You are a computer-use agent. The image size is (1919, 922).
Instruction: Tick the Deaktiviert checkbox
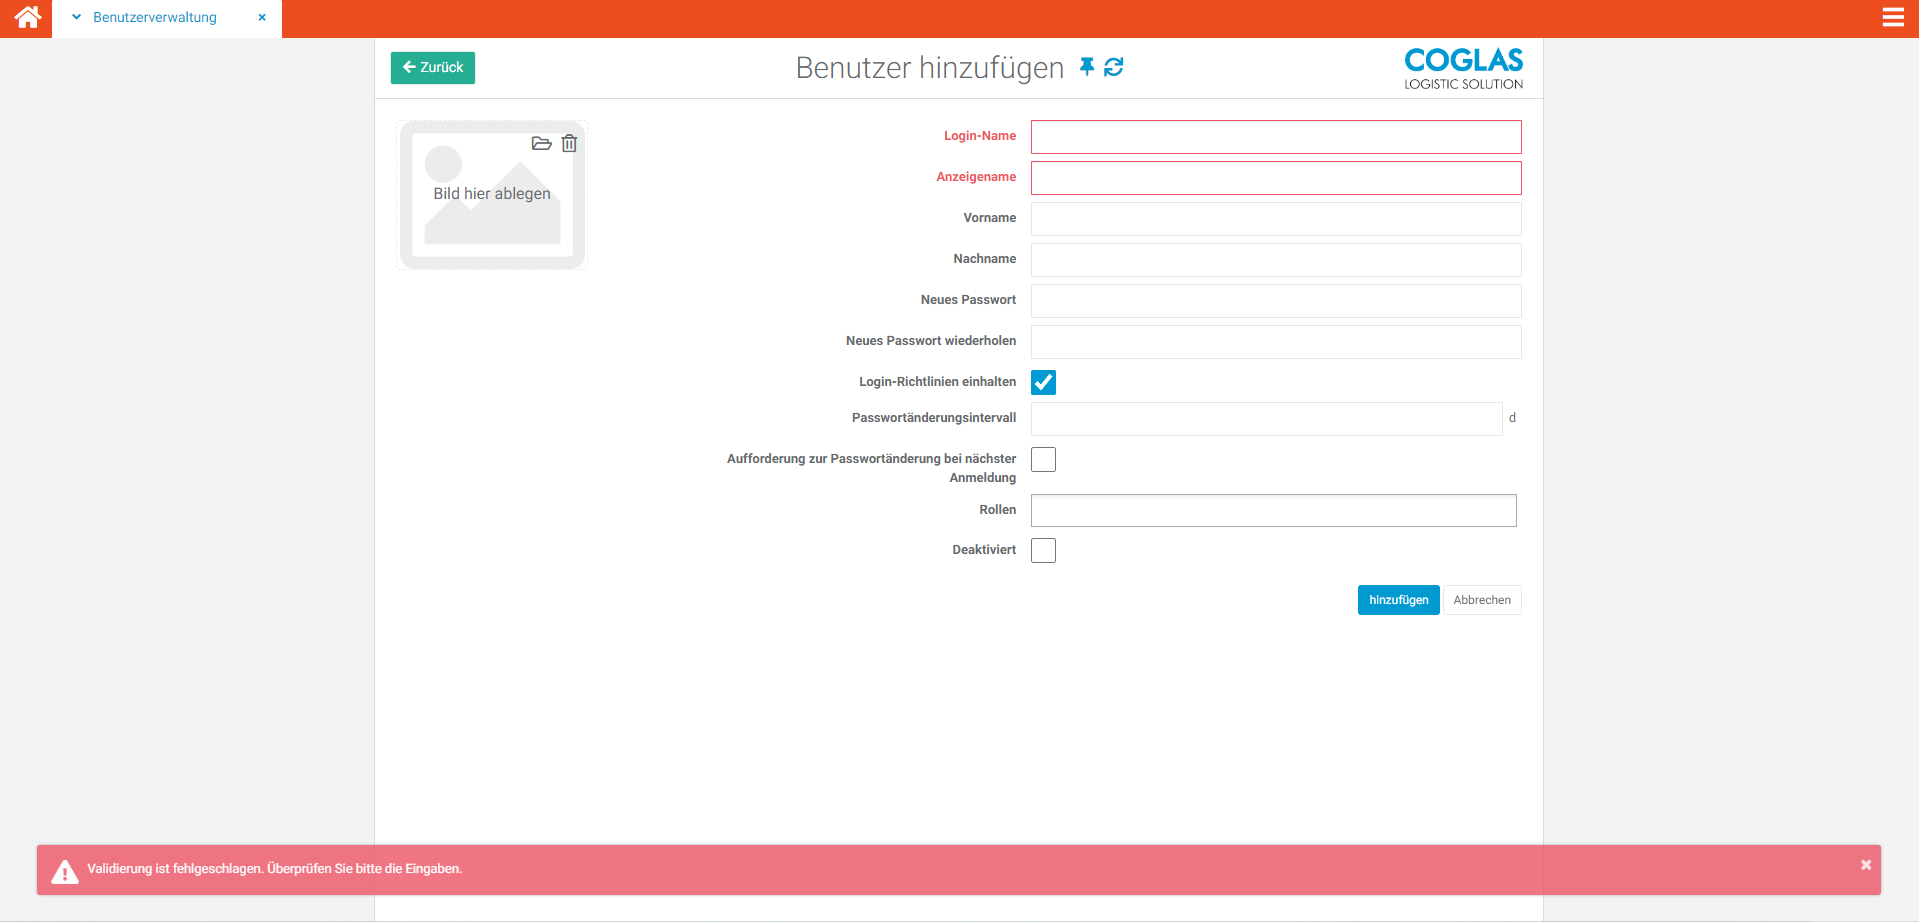pyautogui.click(x=1043, y=550)
